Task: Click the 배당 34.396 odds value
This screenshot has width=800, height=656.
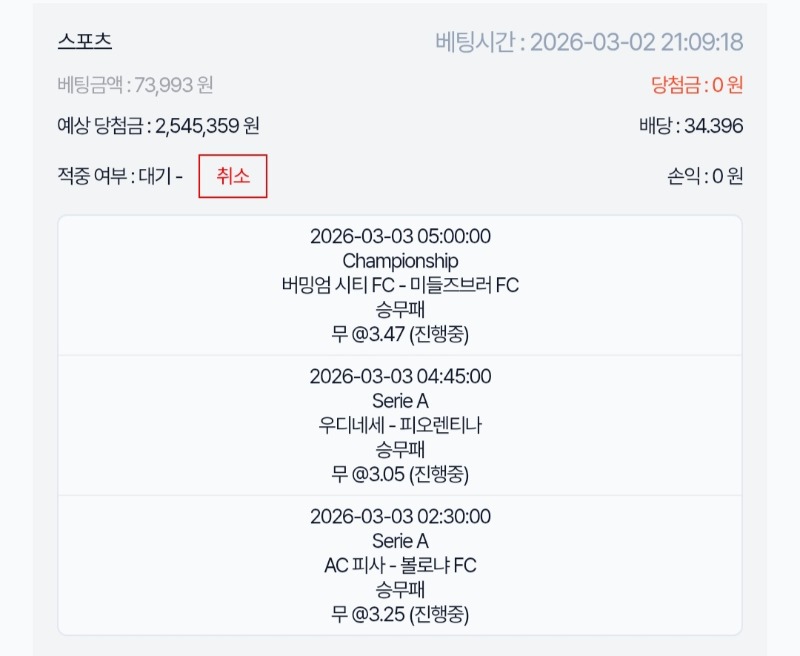Action: 691,127
